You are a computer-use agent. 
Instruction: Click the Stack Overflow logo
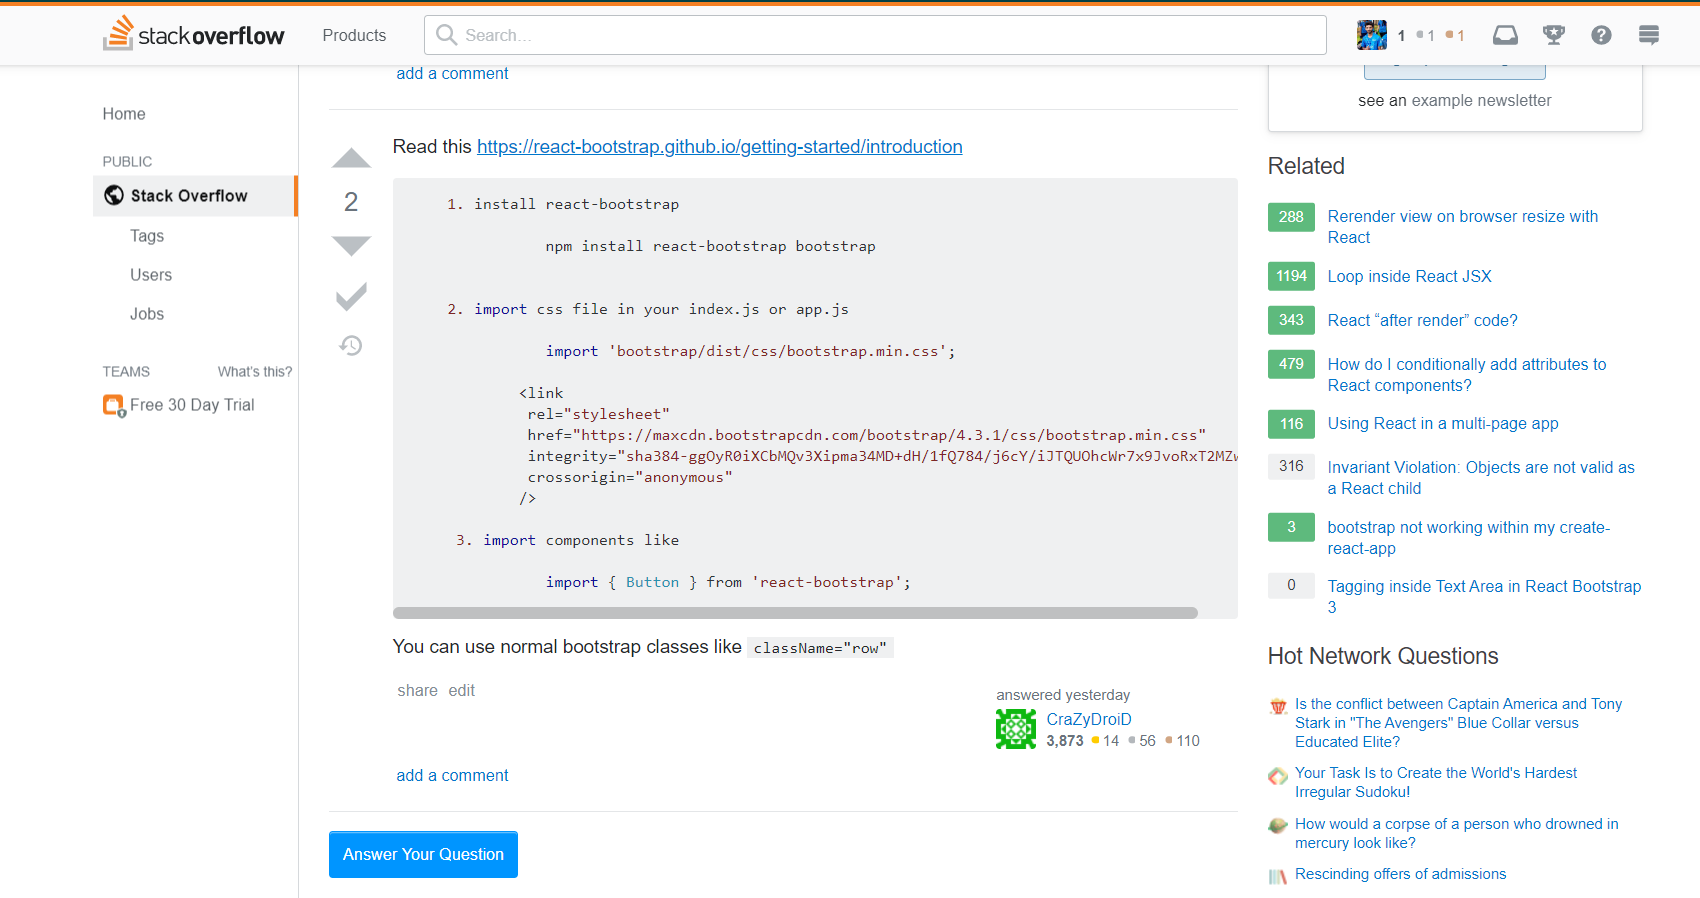(x=194, y=35)
